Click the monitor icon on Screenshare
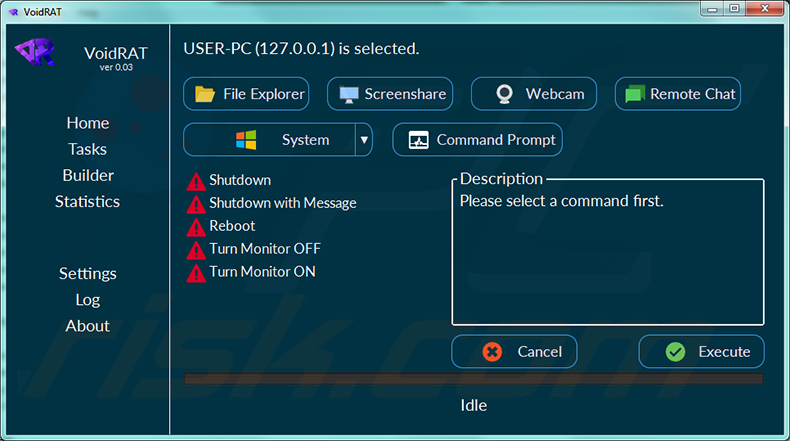 [349, 94]
